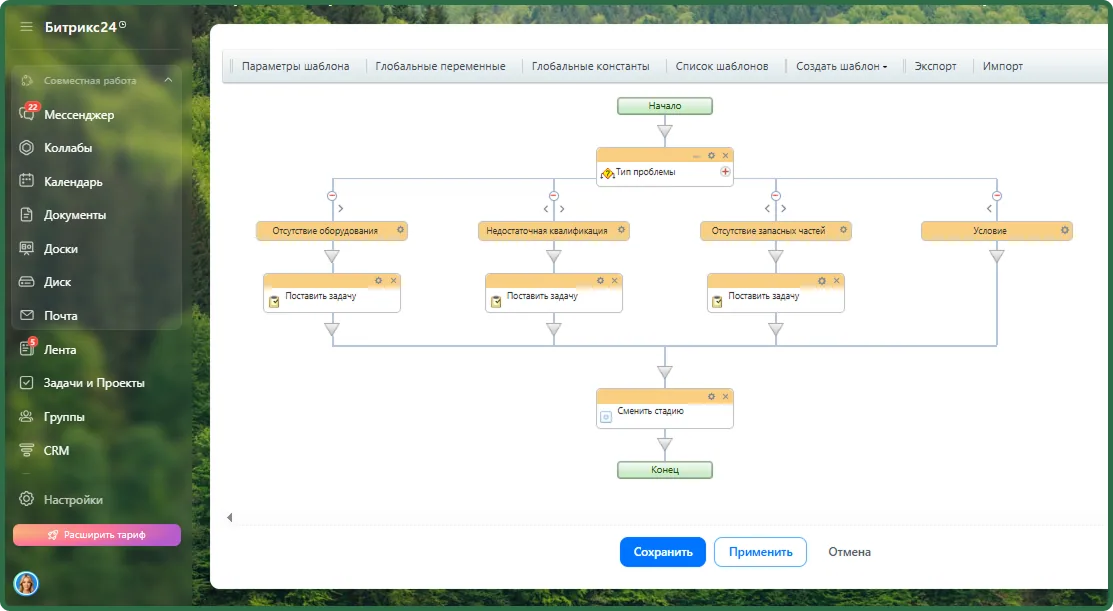Open settings gear of Тип проблемы block

tap(711, 155)
